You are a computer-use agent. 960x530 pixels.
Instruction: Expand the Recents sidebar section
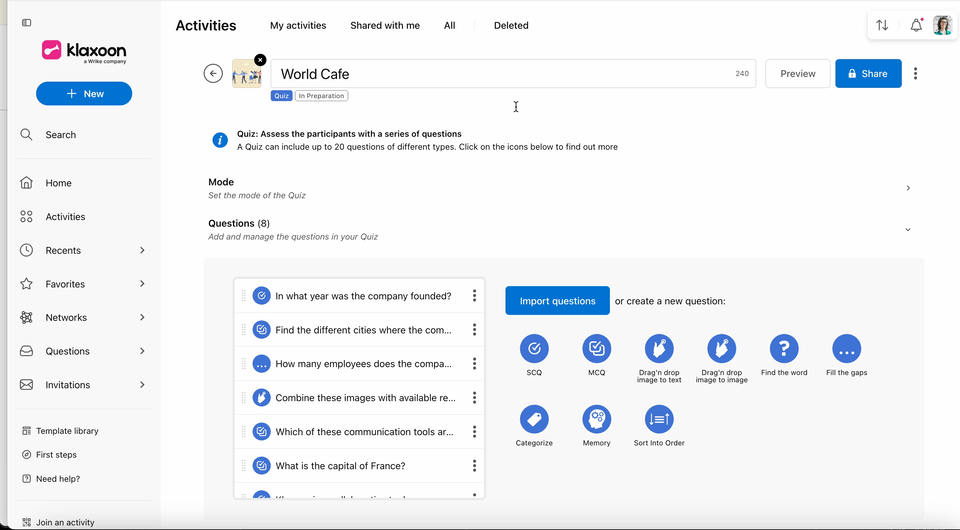(142, 250)
